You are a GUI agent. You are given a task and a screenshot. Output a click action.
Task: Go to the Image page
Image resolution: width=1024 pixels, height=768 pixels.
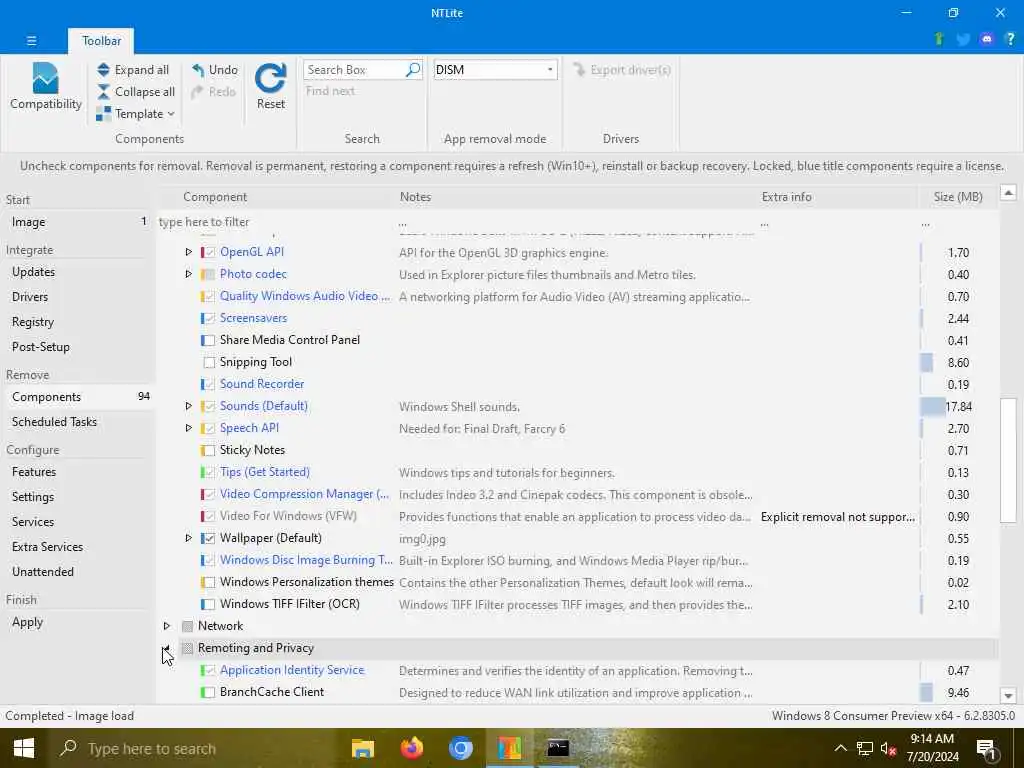(x=77, y=222)
